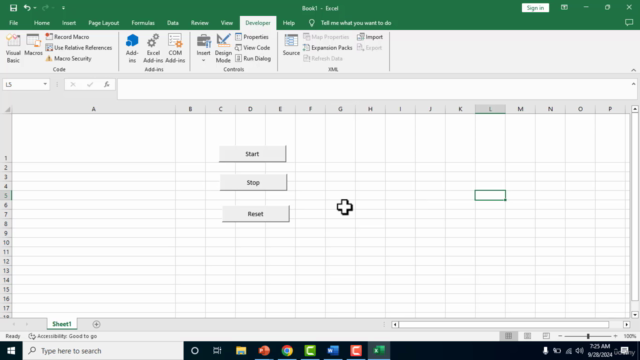Open the XML Source pane

coord(291,45)
